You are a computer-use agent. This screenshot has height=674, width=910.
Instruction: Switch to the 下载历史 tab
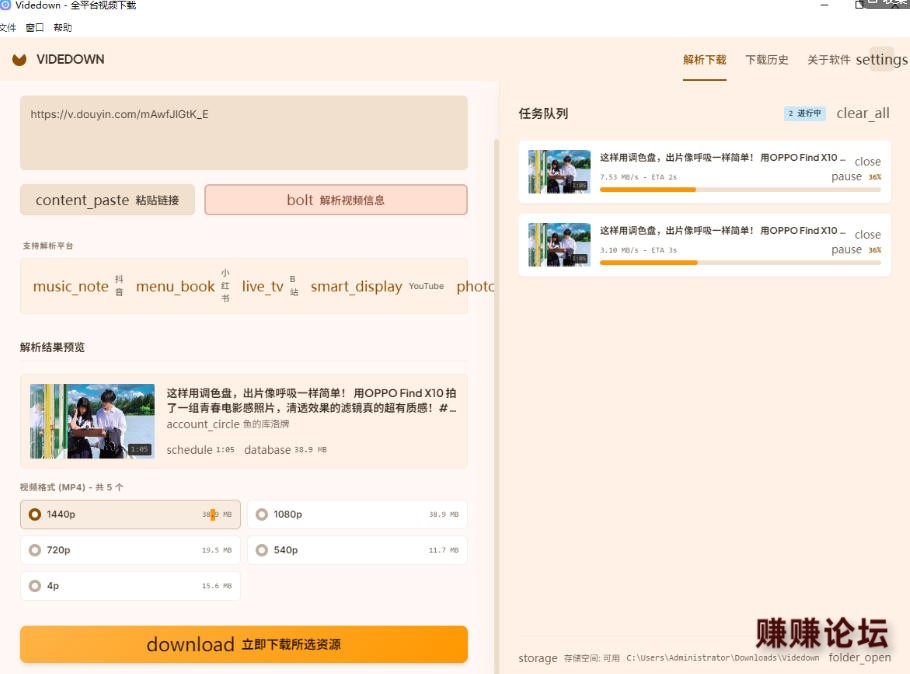767,59
